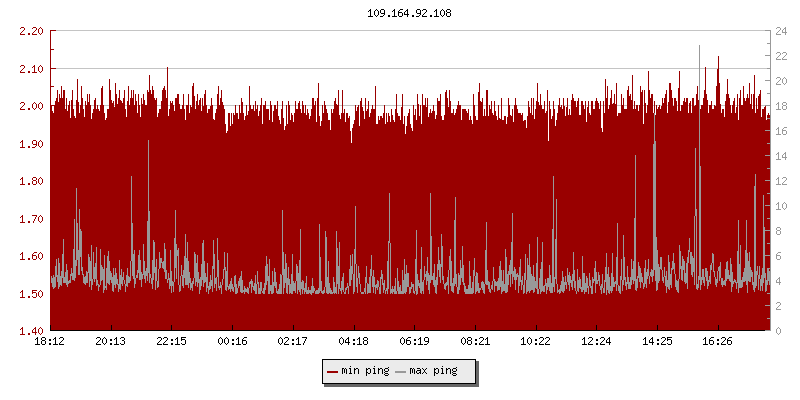The width and height of the screenshot is (800, 400).
Task: Click the dark red min ping legend swatch
Action: pyautogui.click(x=332, y=372)
